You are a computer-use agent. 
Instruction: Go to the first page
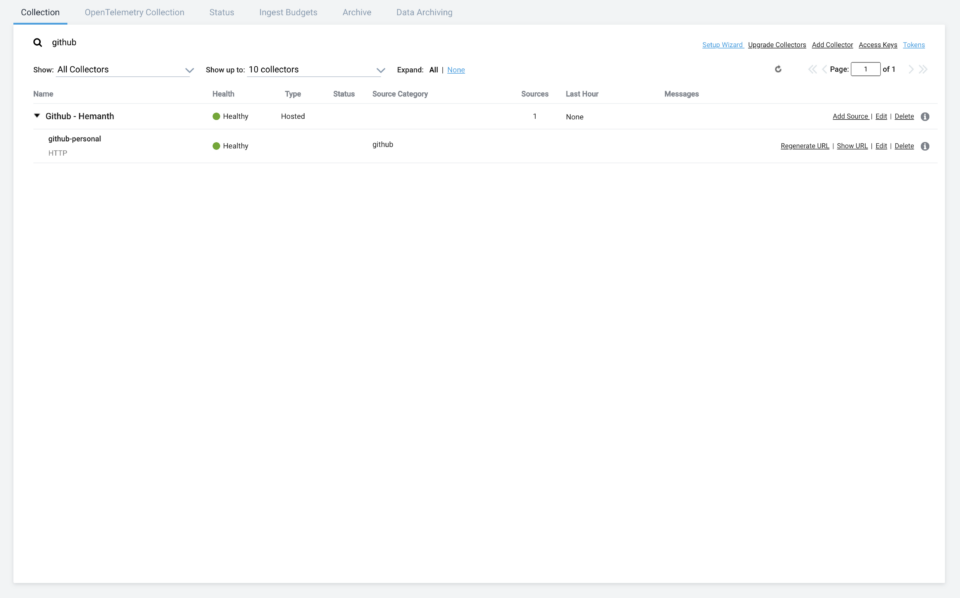point(812,69)
